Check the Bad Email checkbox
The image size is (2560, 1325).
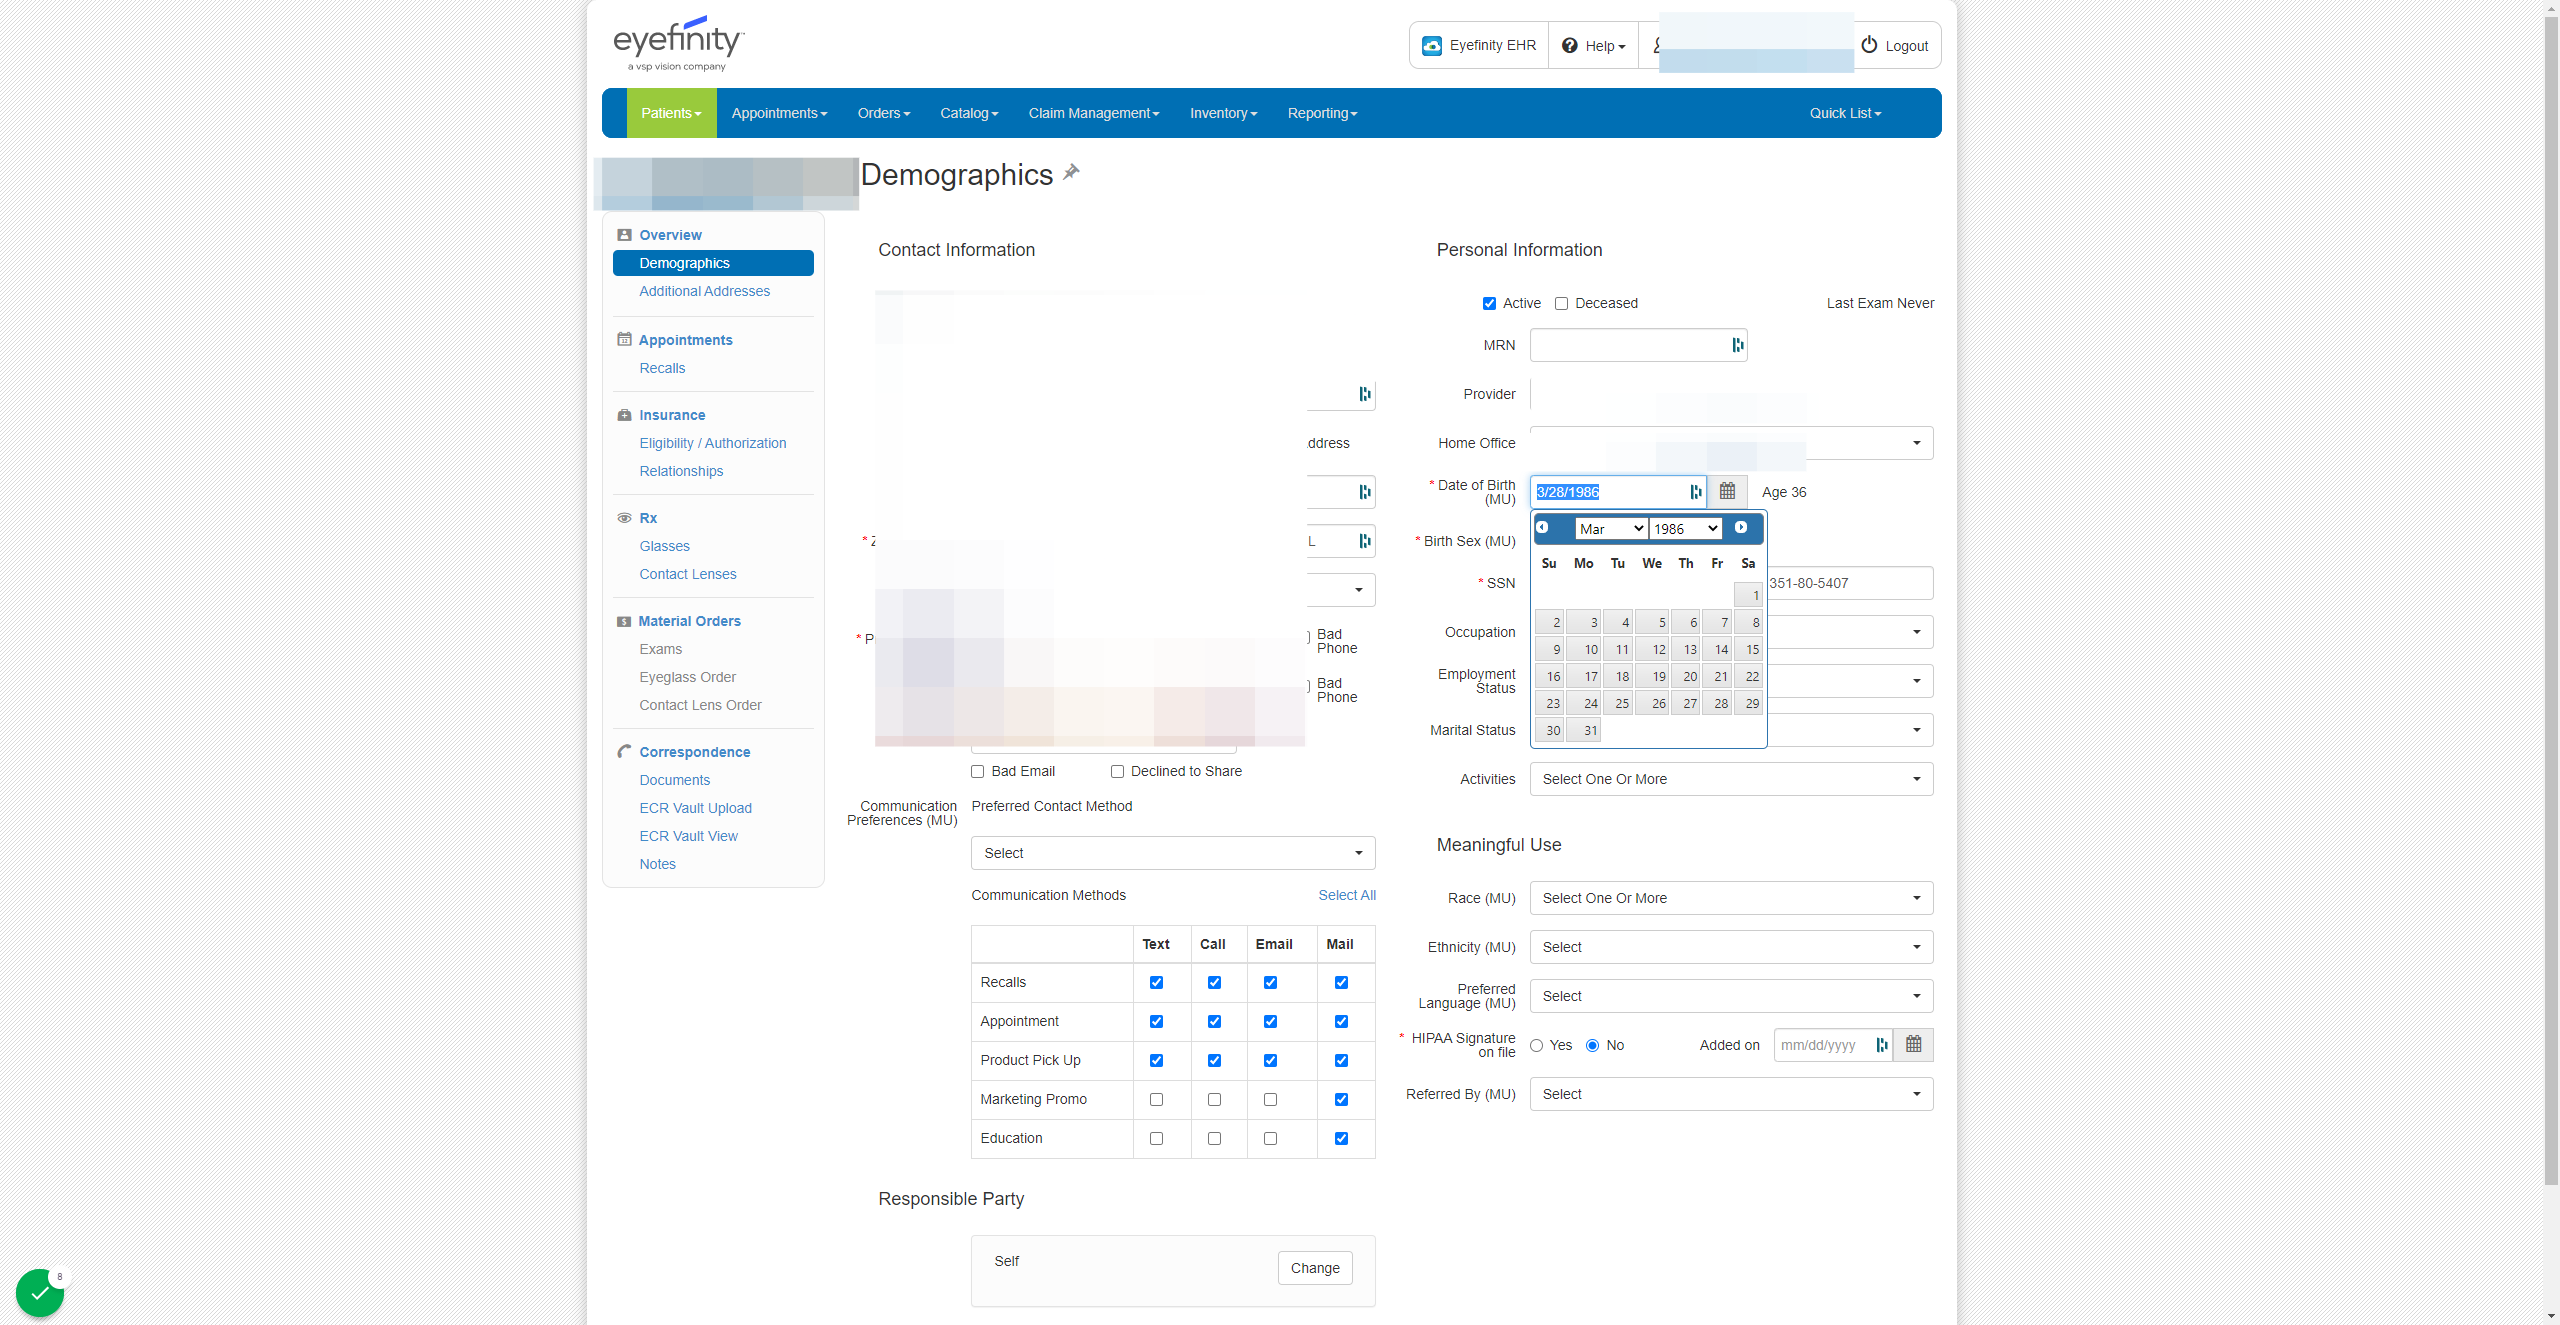click(x=977, y=771)
